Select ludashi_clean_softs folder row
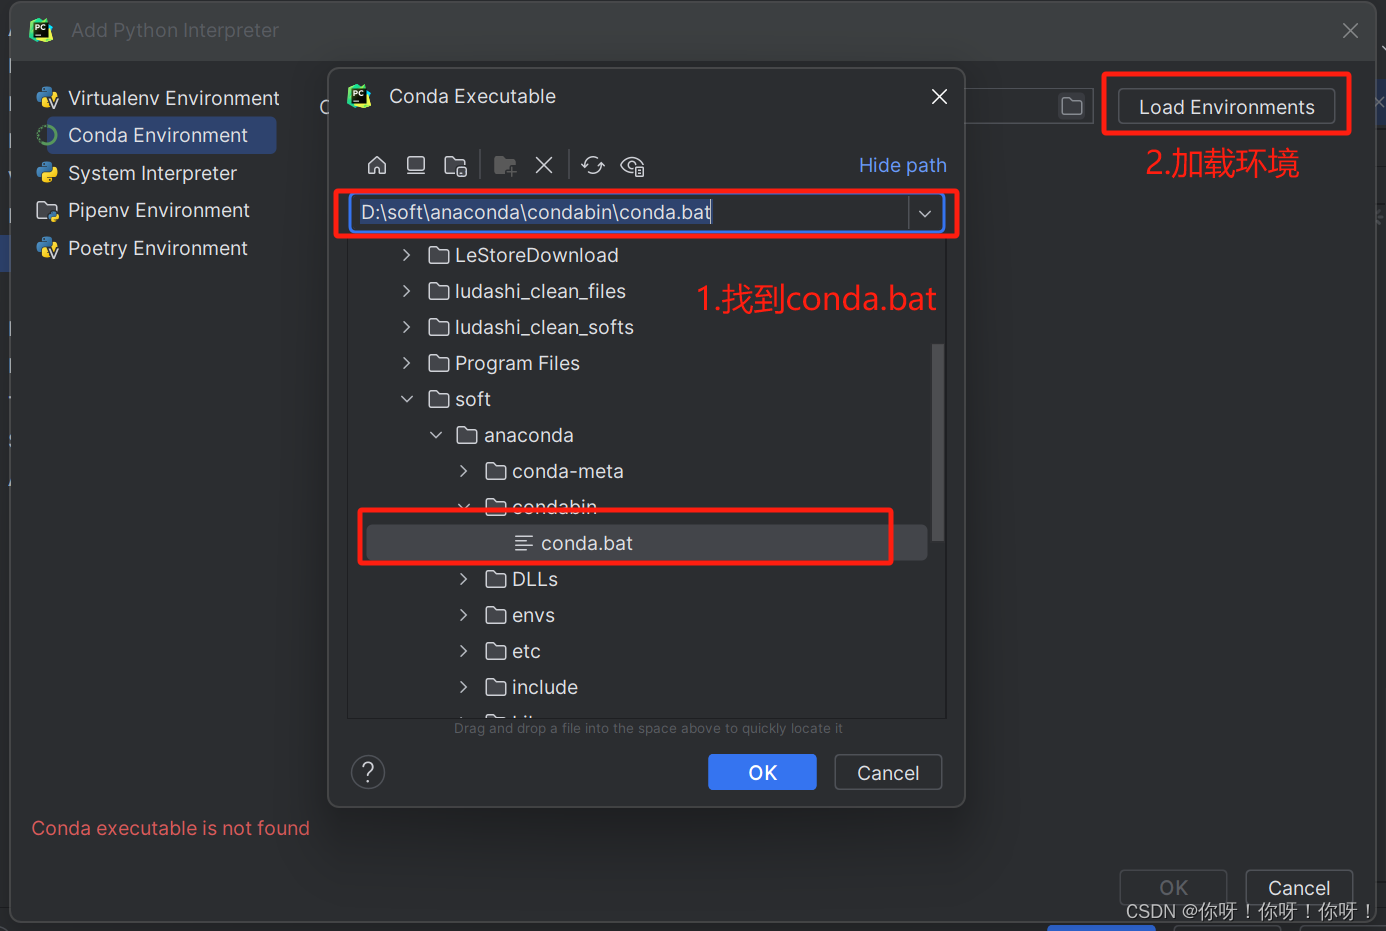The height and width of the screenshot is (931, 1386). click(647, 327)
